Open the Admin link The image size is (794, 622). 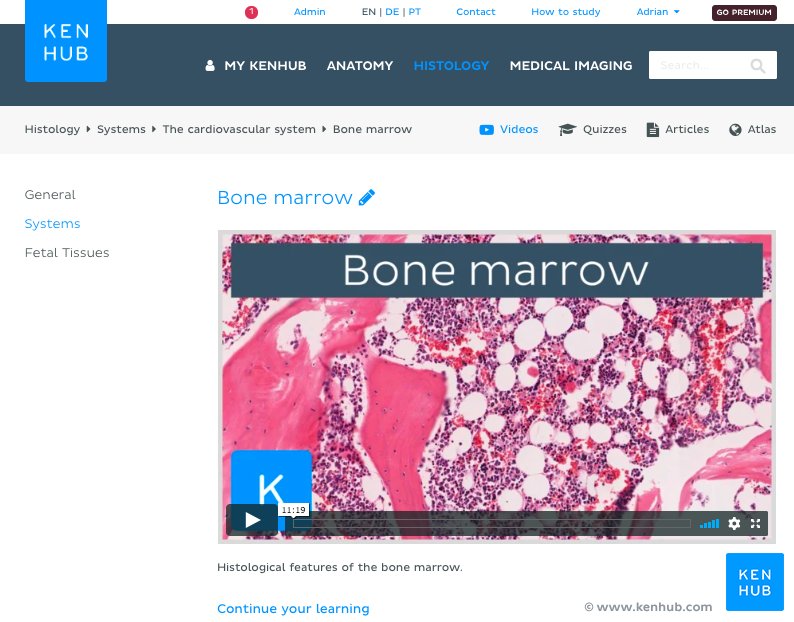tap(309, 12)
